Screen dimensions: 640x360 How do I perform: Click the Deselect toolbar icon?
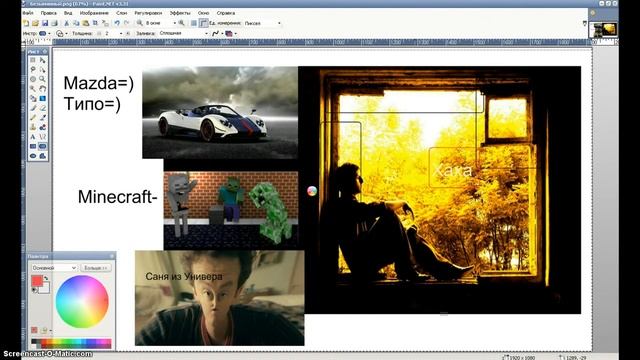coord(105,23)
